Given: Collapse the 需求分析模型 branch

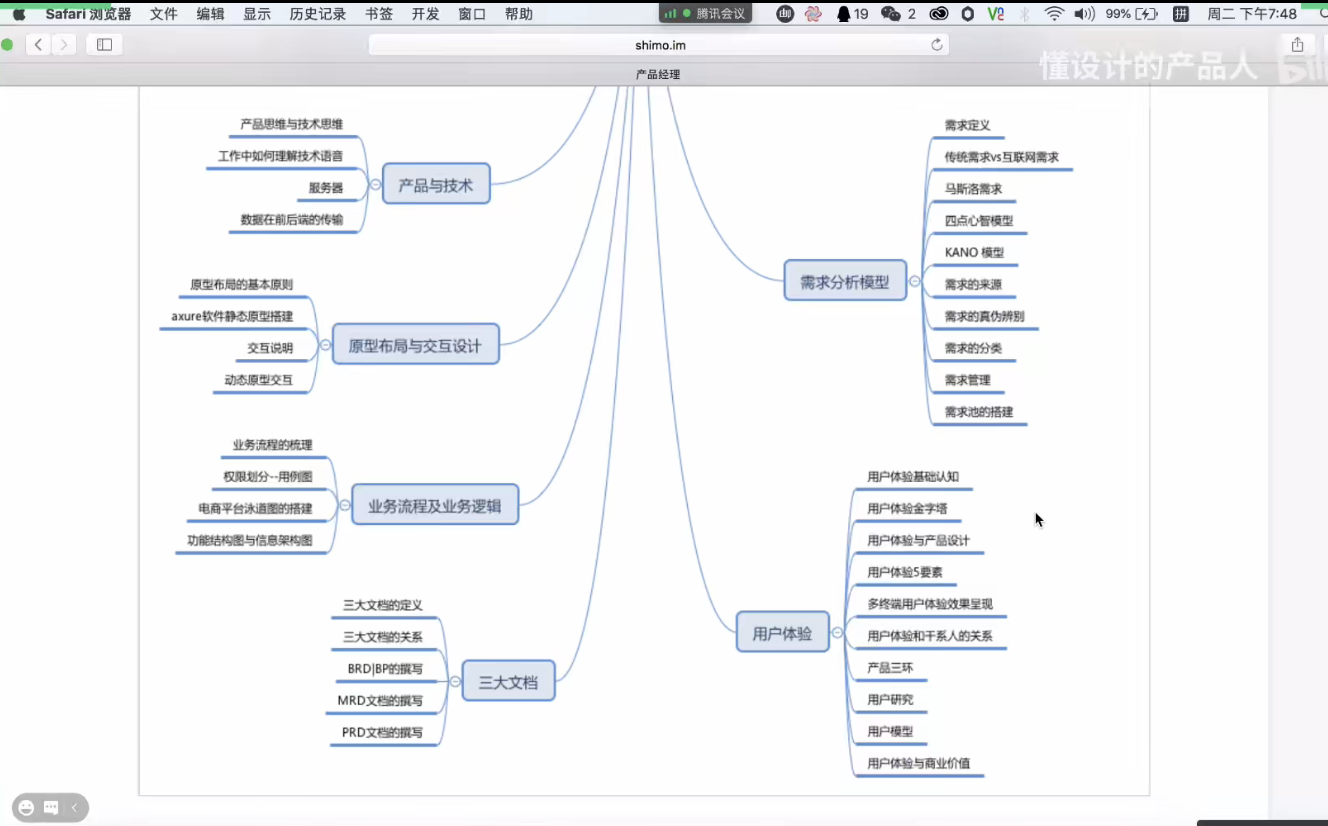Looking at the screenshot, I should [x=915, y=281].
